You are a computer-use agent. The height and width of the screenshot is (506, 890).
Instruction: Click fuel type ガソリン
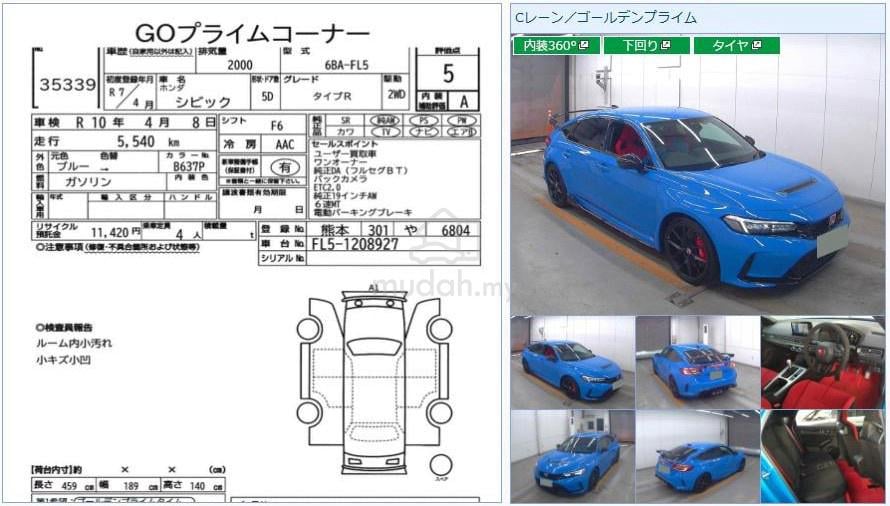(88, 182)
